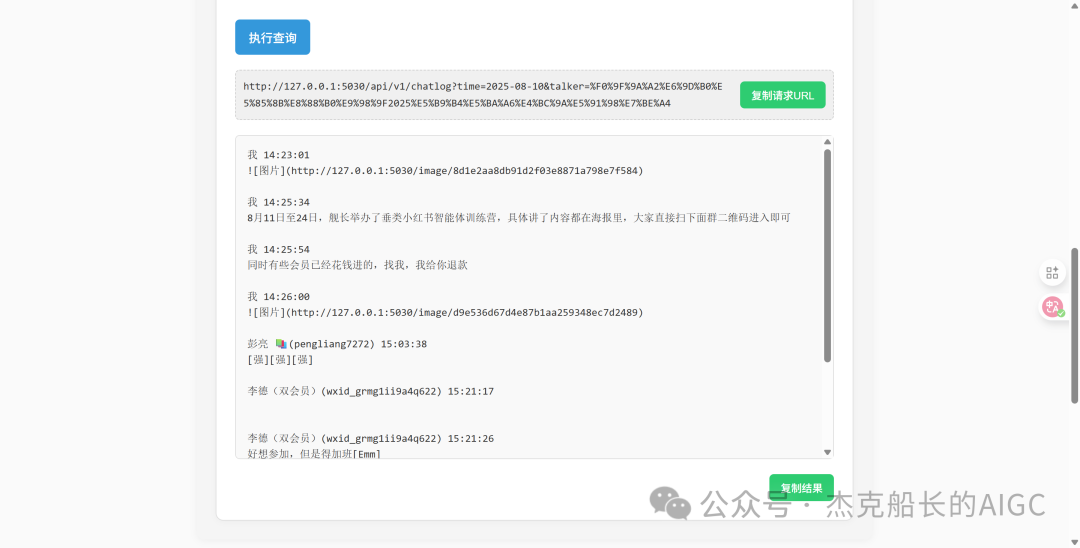Click the 复制结果 button
This screenshot has width=1080, height=548.
pyautogui.click(x=801, y=487)
